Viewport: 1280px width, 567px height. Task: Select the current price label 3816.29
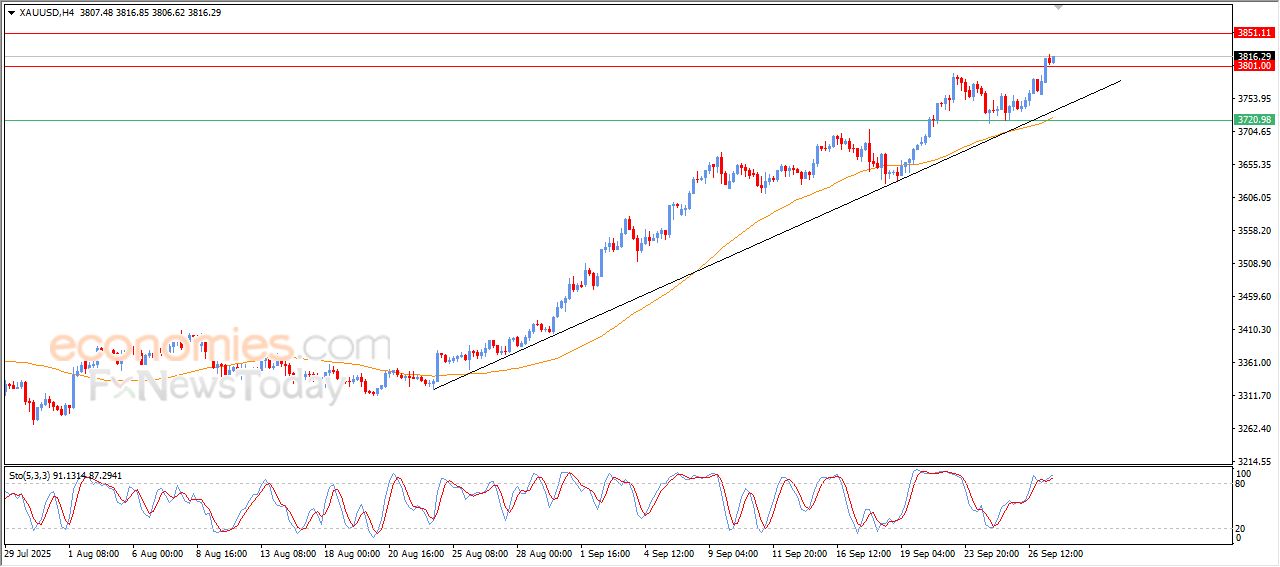pyautogui.click(x=1254, y=56)
